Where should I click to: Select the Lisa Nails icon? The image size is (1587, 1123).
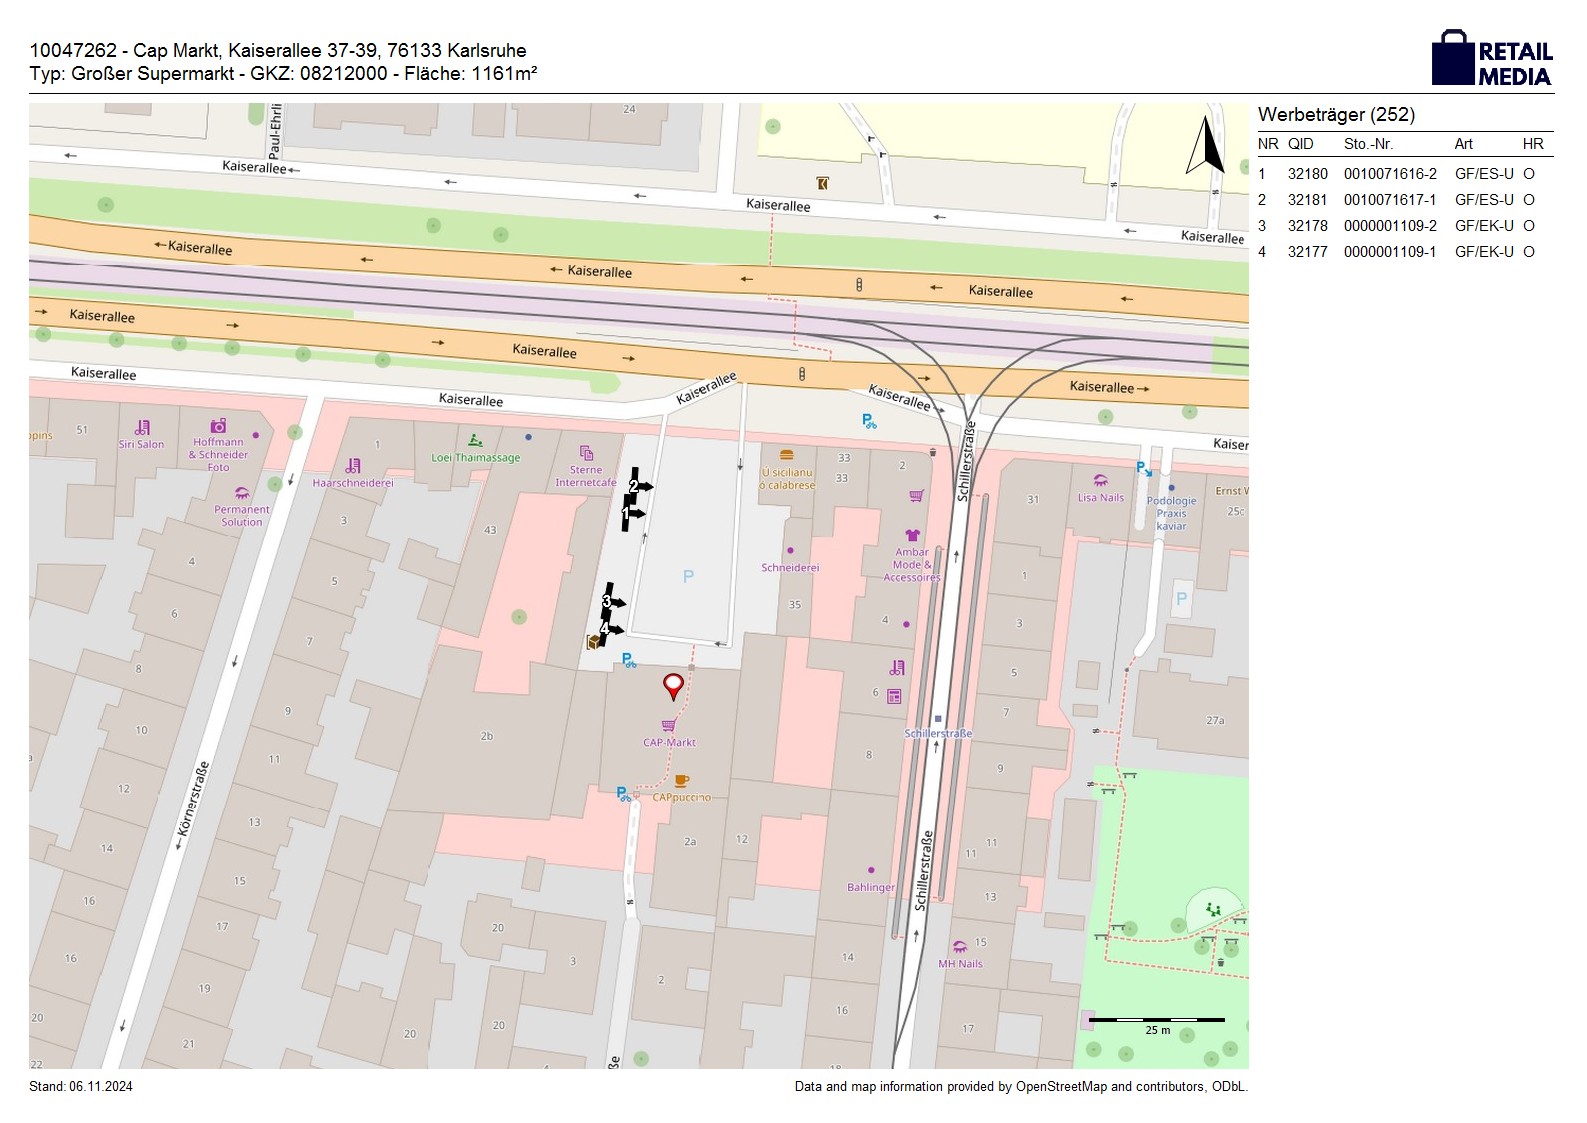(1101, 481)
